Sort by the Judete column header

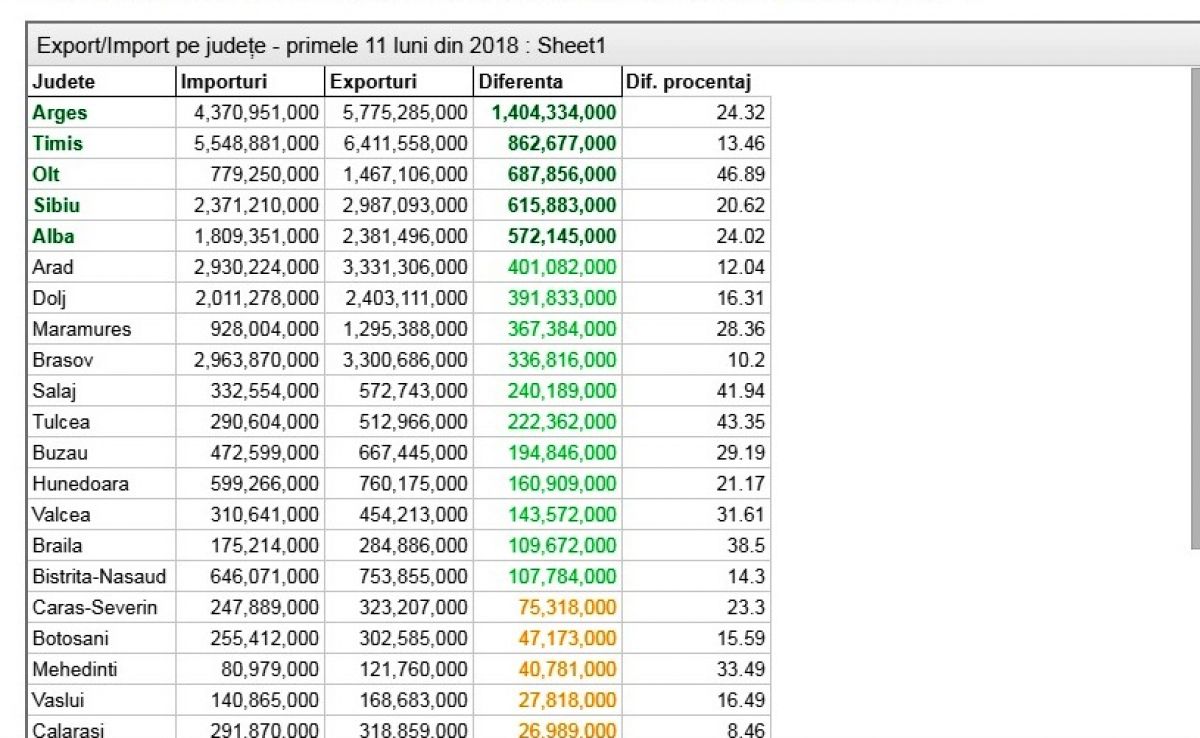point(101,82)
